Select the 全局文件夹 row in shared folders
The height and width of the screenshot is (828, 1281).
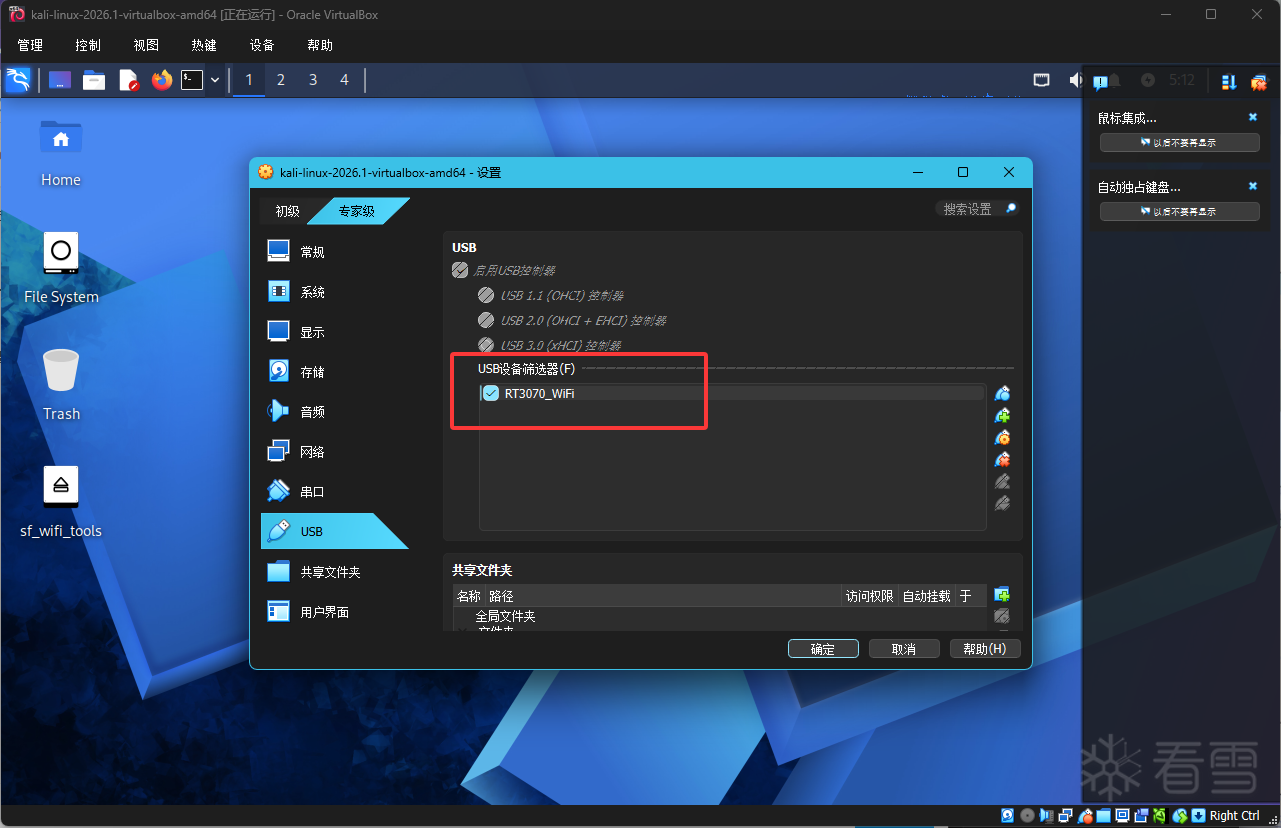[x=505, y=617]
